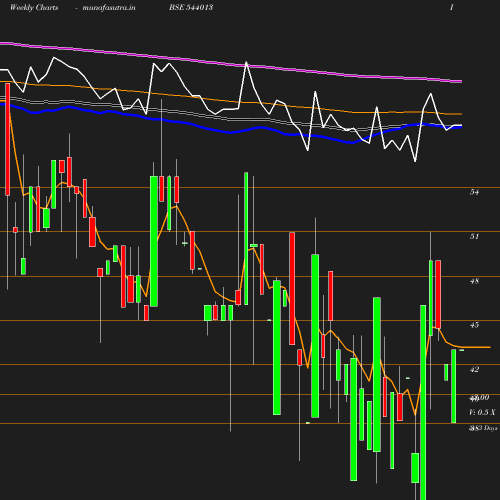The height and width of the screenshot is (500, 500).
Task: Click the 48 price axis label
Action: [x=474, y=281]
